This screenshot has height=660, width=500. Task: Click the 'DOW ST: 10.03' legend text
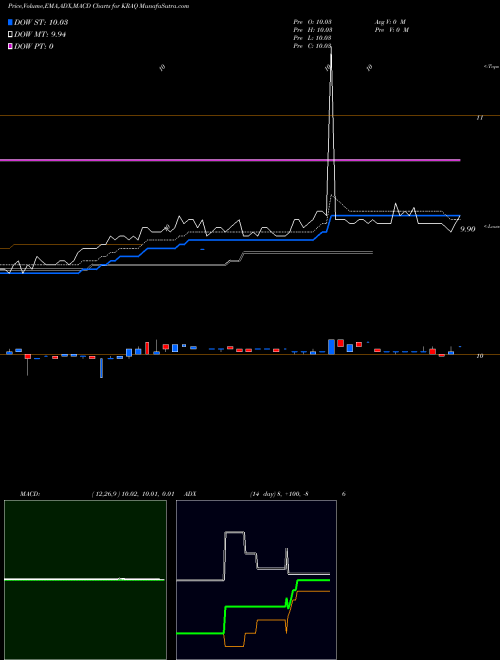tap(41, 22)
